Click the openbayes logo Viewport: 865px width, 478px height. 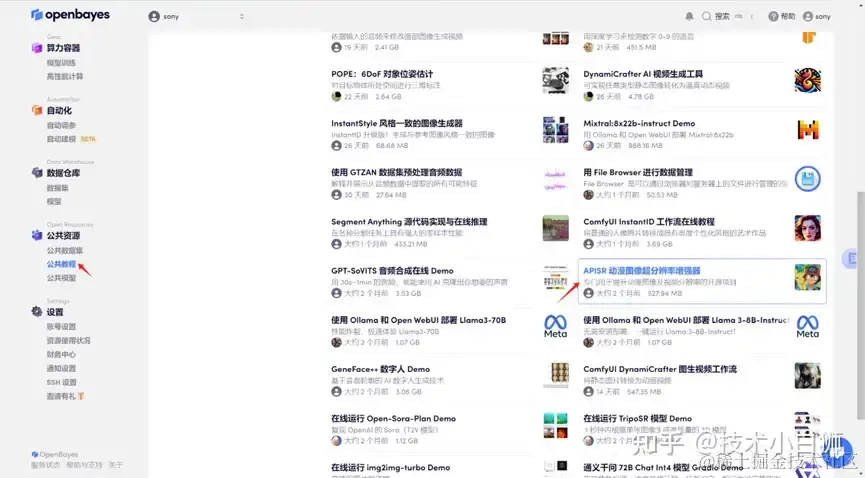point(70,15)
